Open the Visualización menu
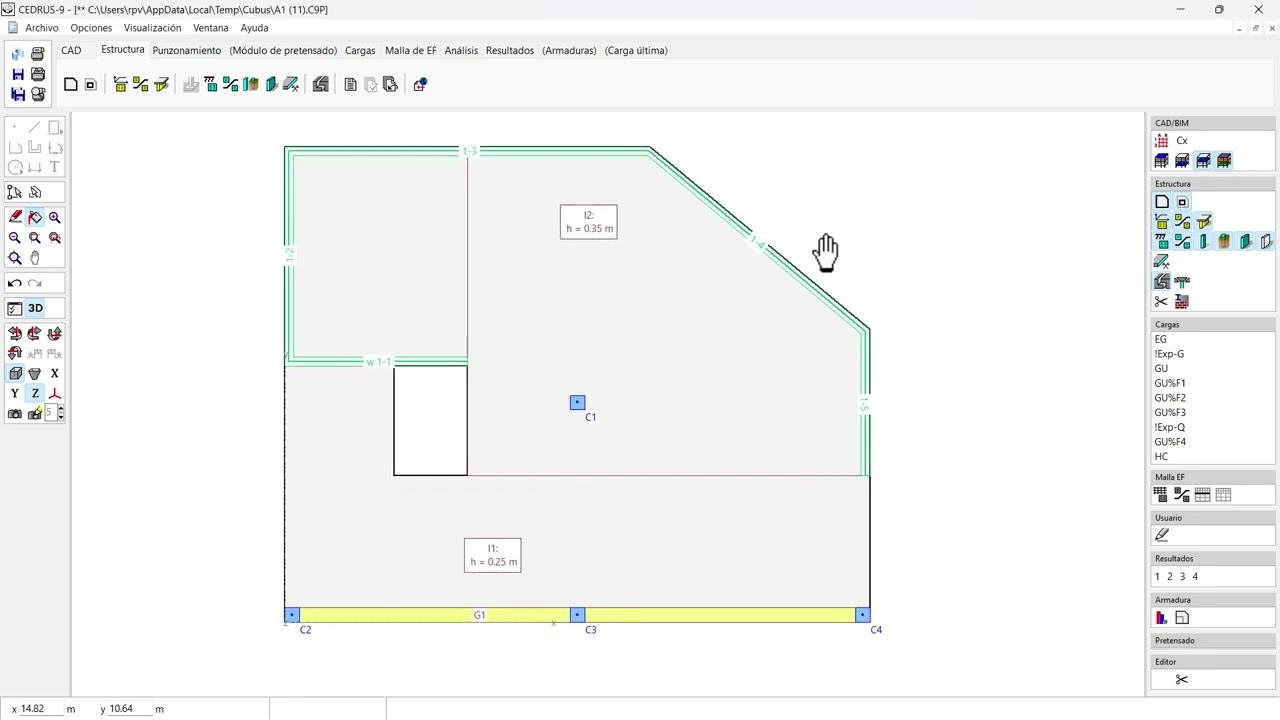 coord(152,28)
